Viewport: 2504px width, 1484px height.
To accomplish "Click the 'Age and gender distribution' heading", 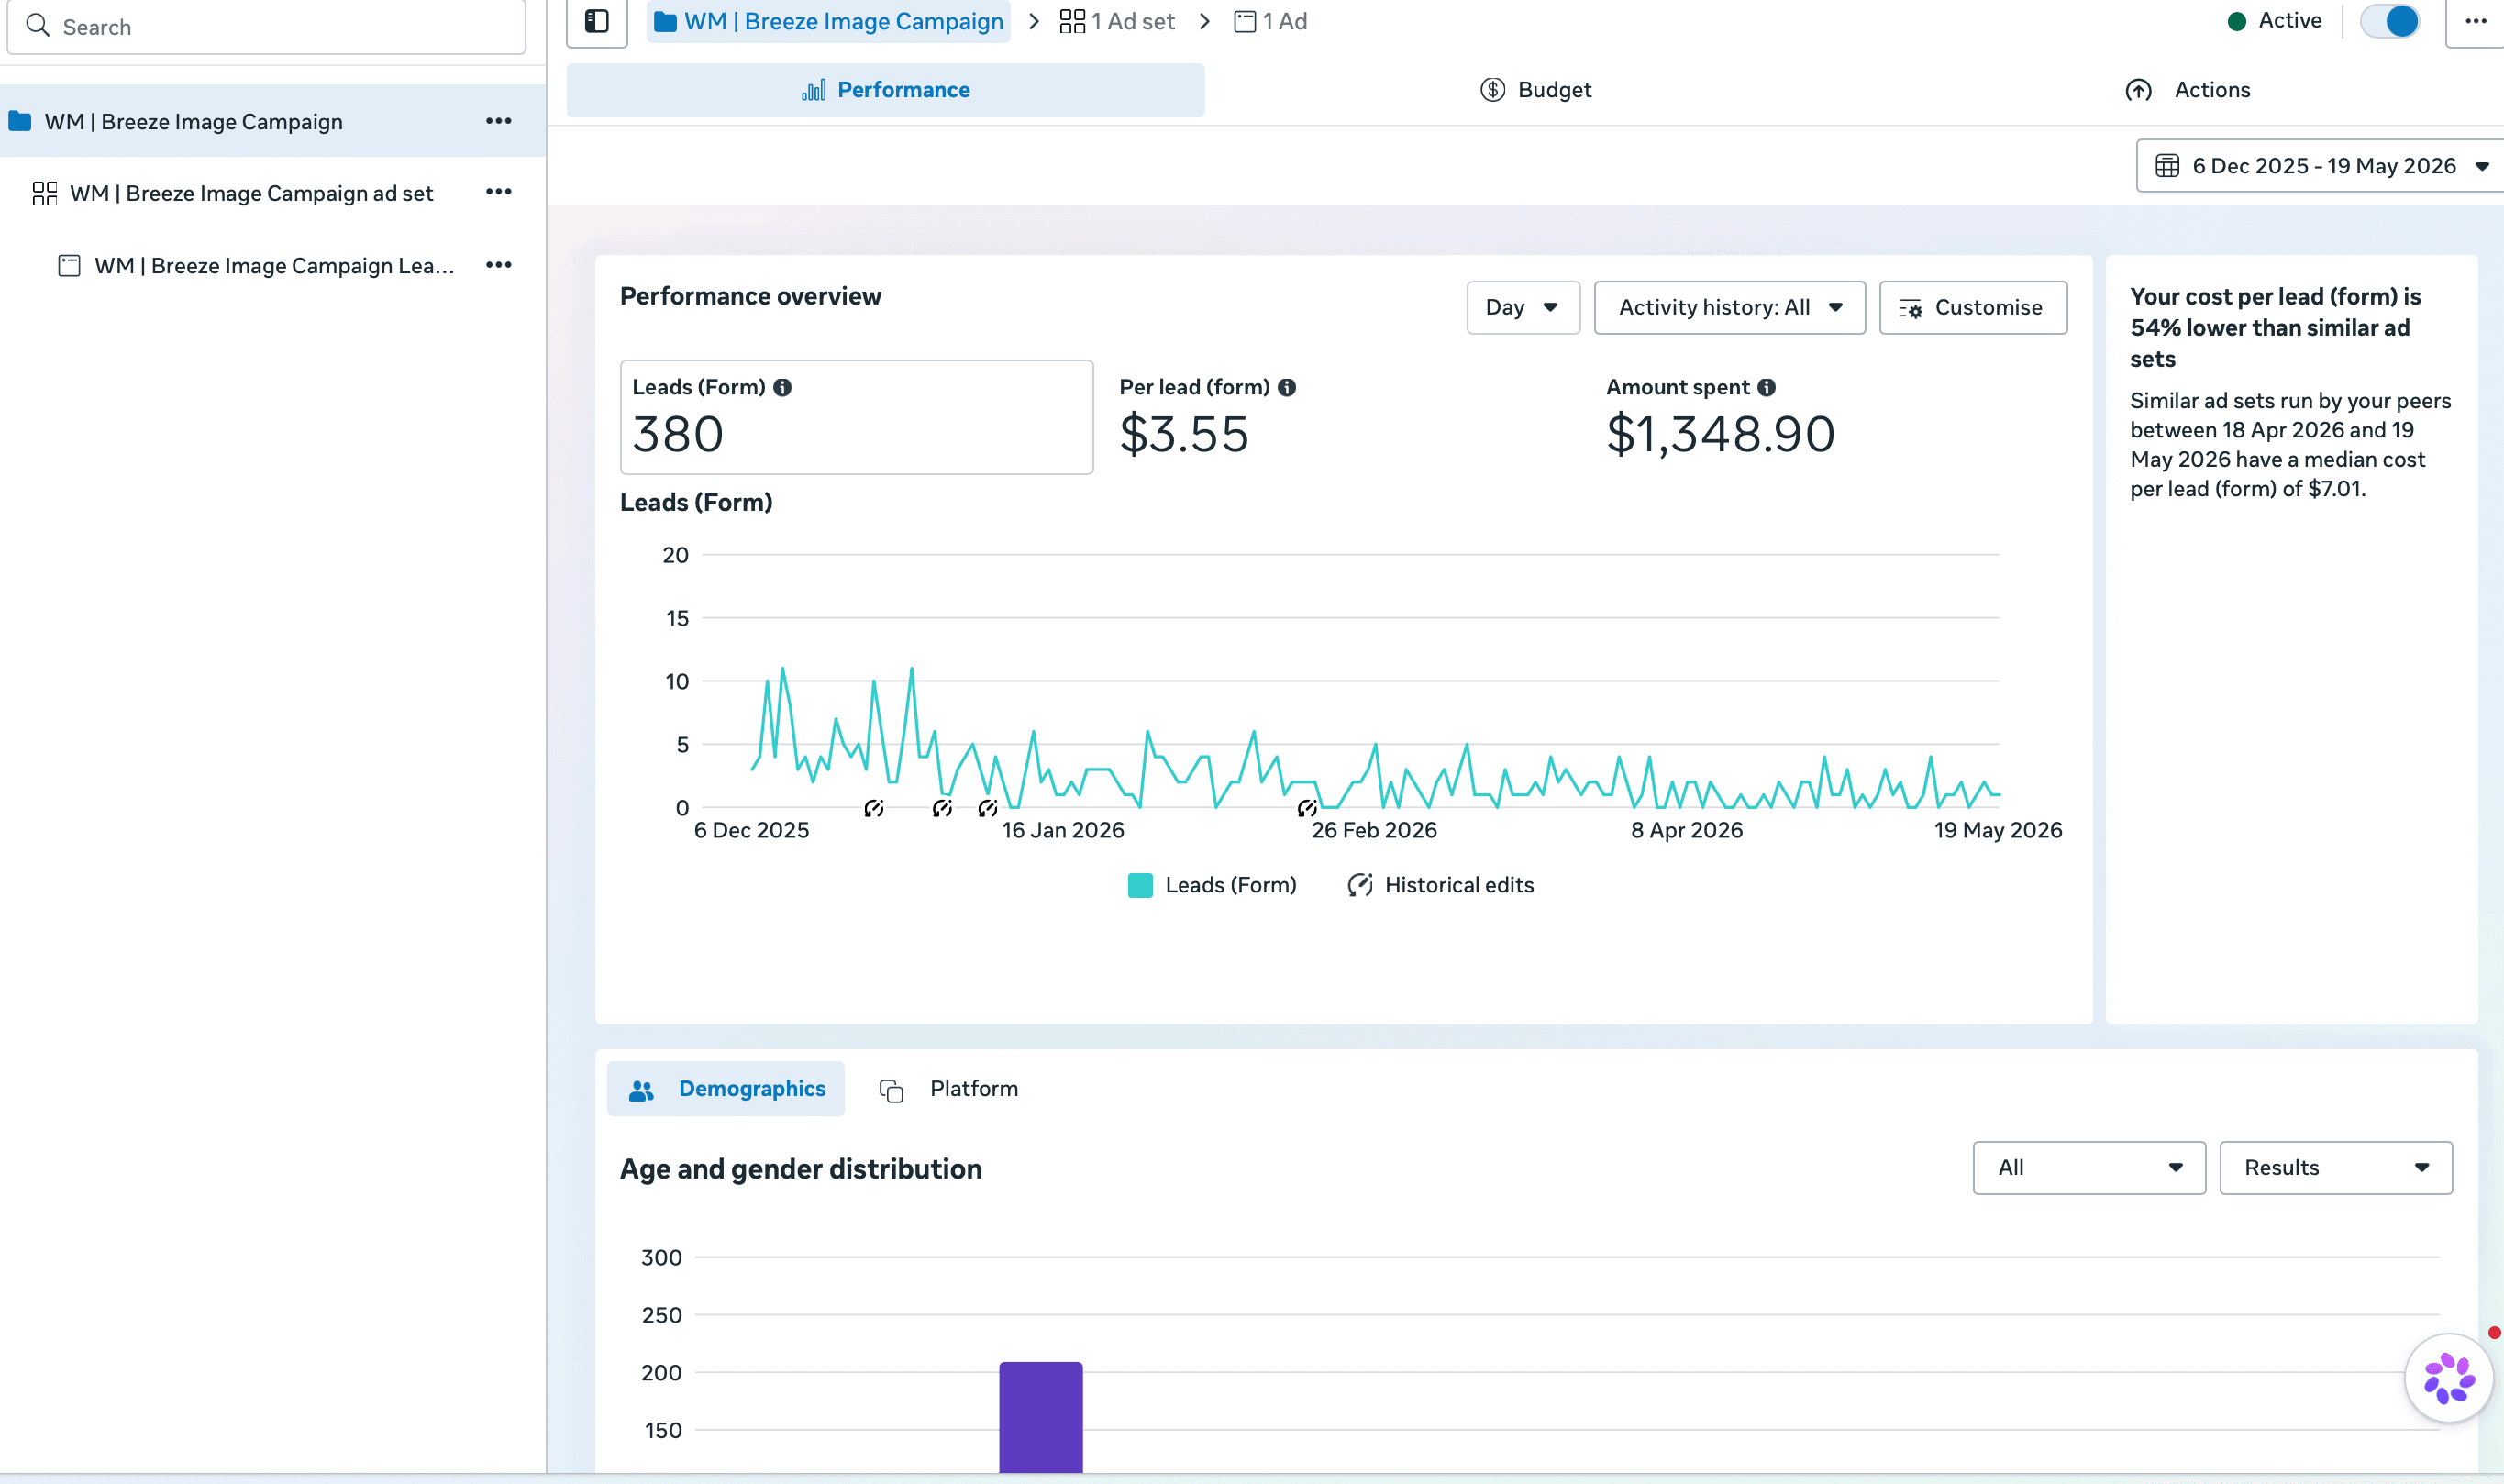I will (801, 1169).
